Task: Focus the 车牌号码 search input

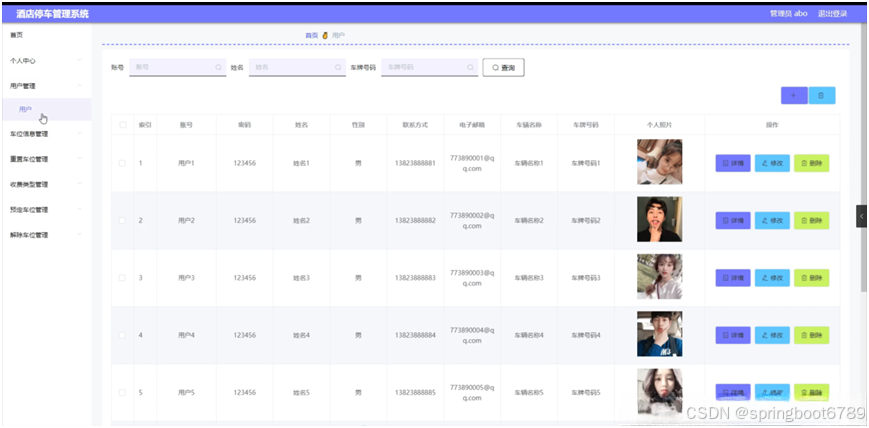Action: click(x=430, y=67)
